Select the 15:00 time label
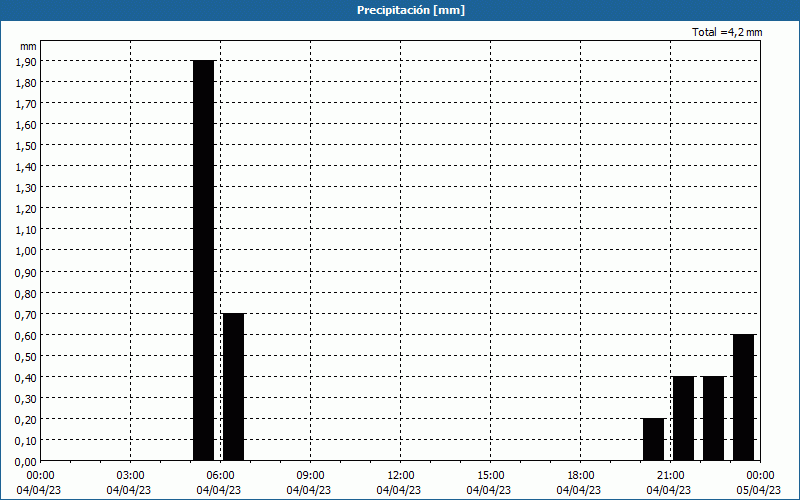800x500 pixels. tap(491, 476)
